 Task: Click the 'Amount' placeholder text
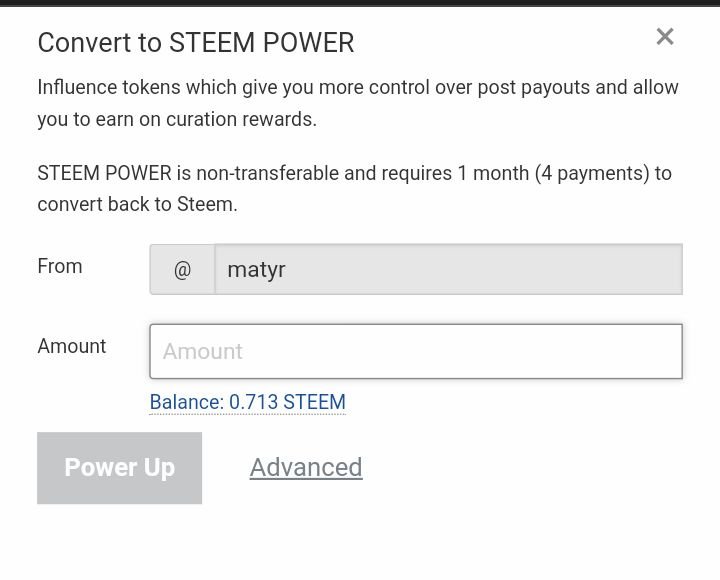point(203,351)
